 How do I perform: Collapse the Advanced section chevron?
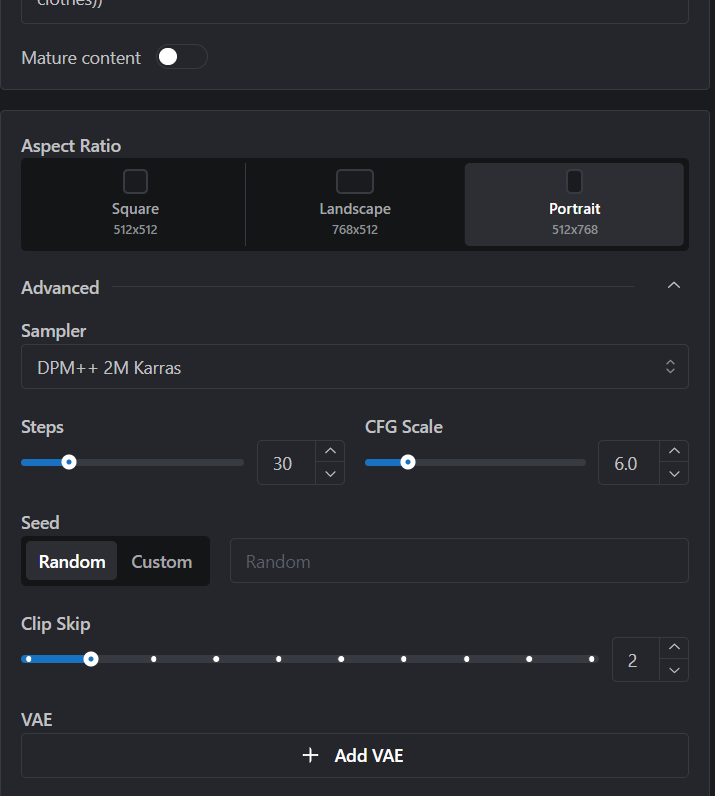pos(673,286)
